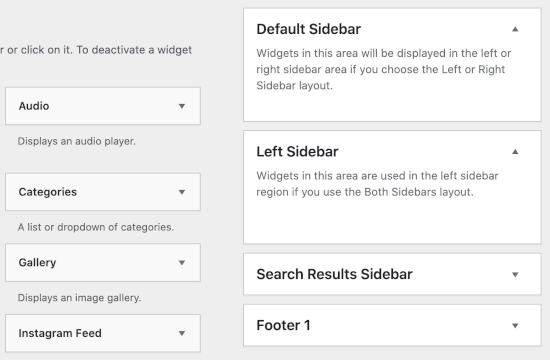Select the Instagram Feed widget title

pos(60,333)
